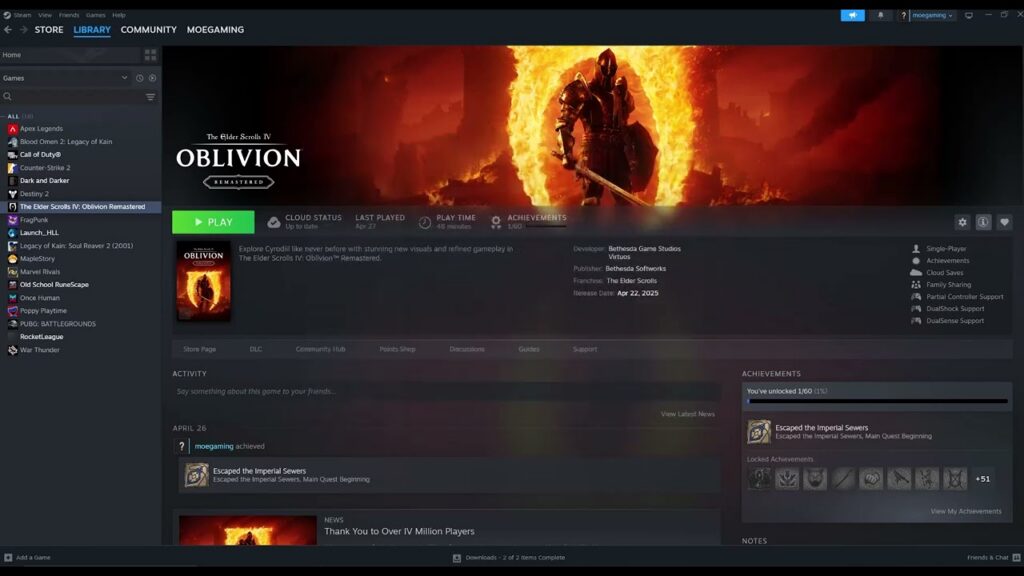Click the ready-to-play filter icon
The width and height of the screenshot is (1024, 576).
pos(152,78)
